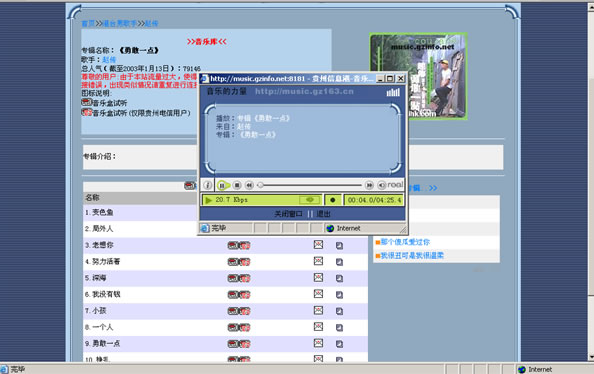Open the page icon for song 7 小孩
The width and height of the screenshot is (594, 374).
pos(339,311)
